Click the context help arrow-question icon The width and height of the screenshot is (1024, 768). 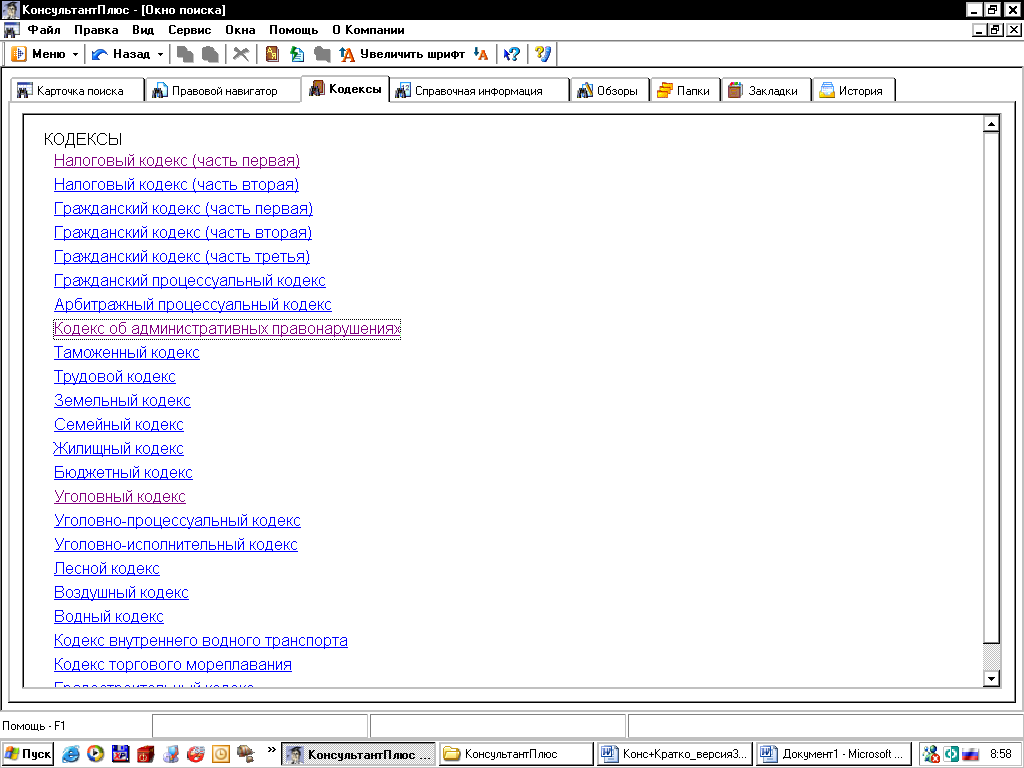point(512,54)
